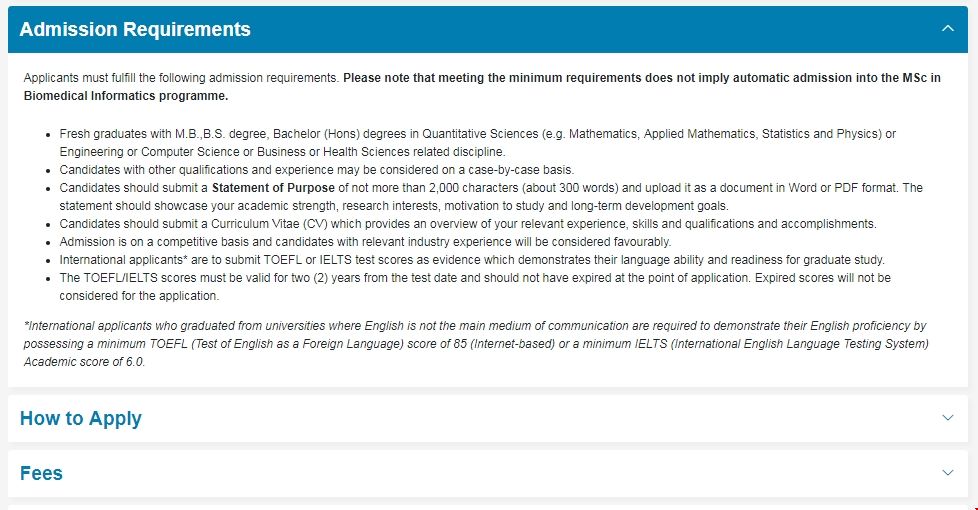
Task: Select the How to Apply heading text
Action: click(x=81, y=418)
